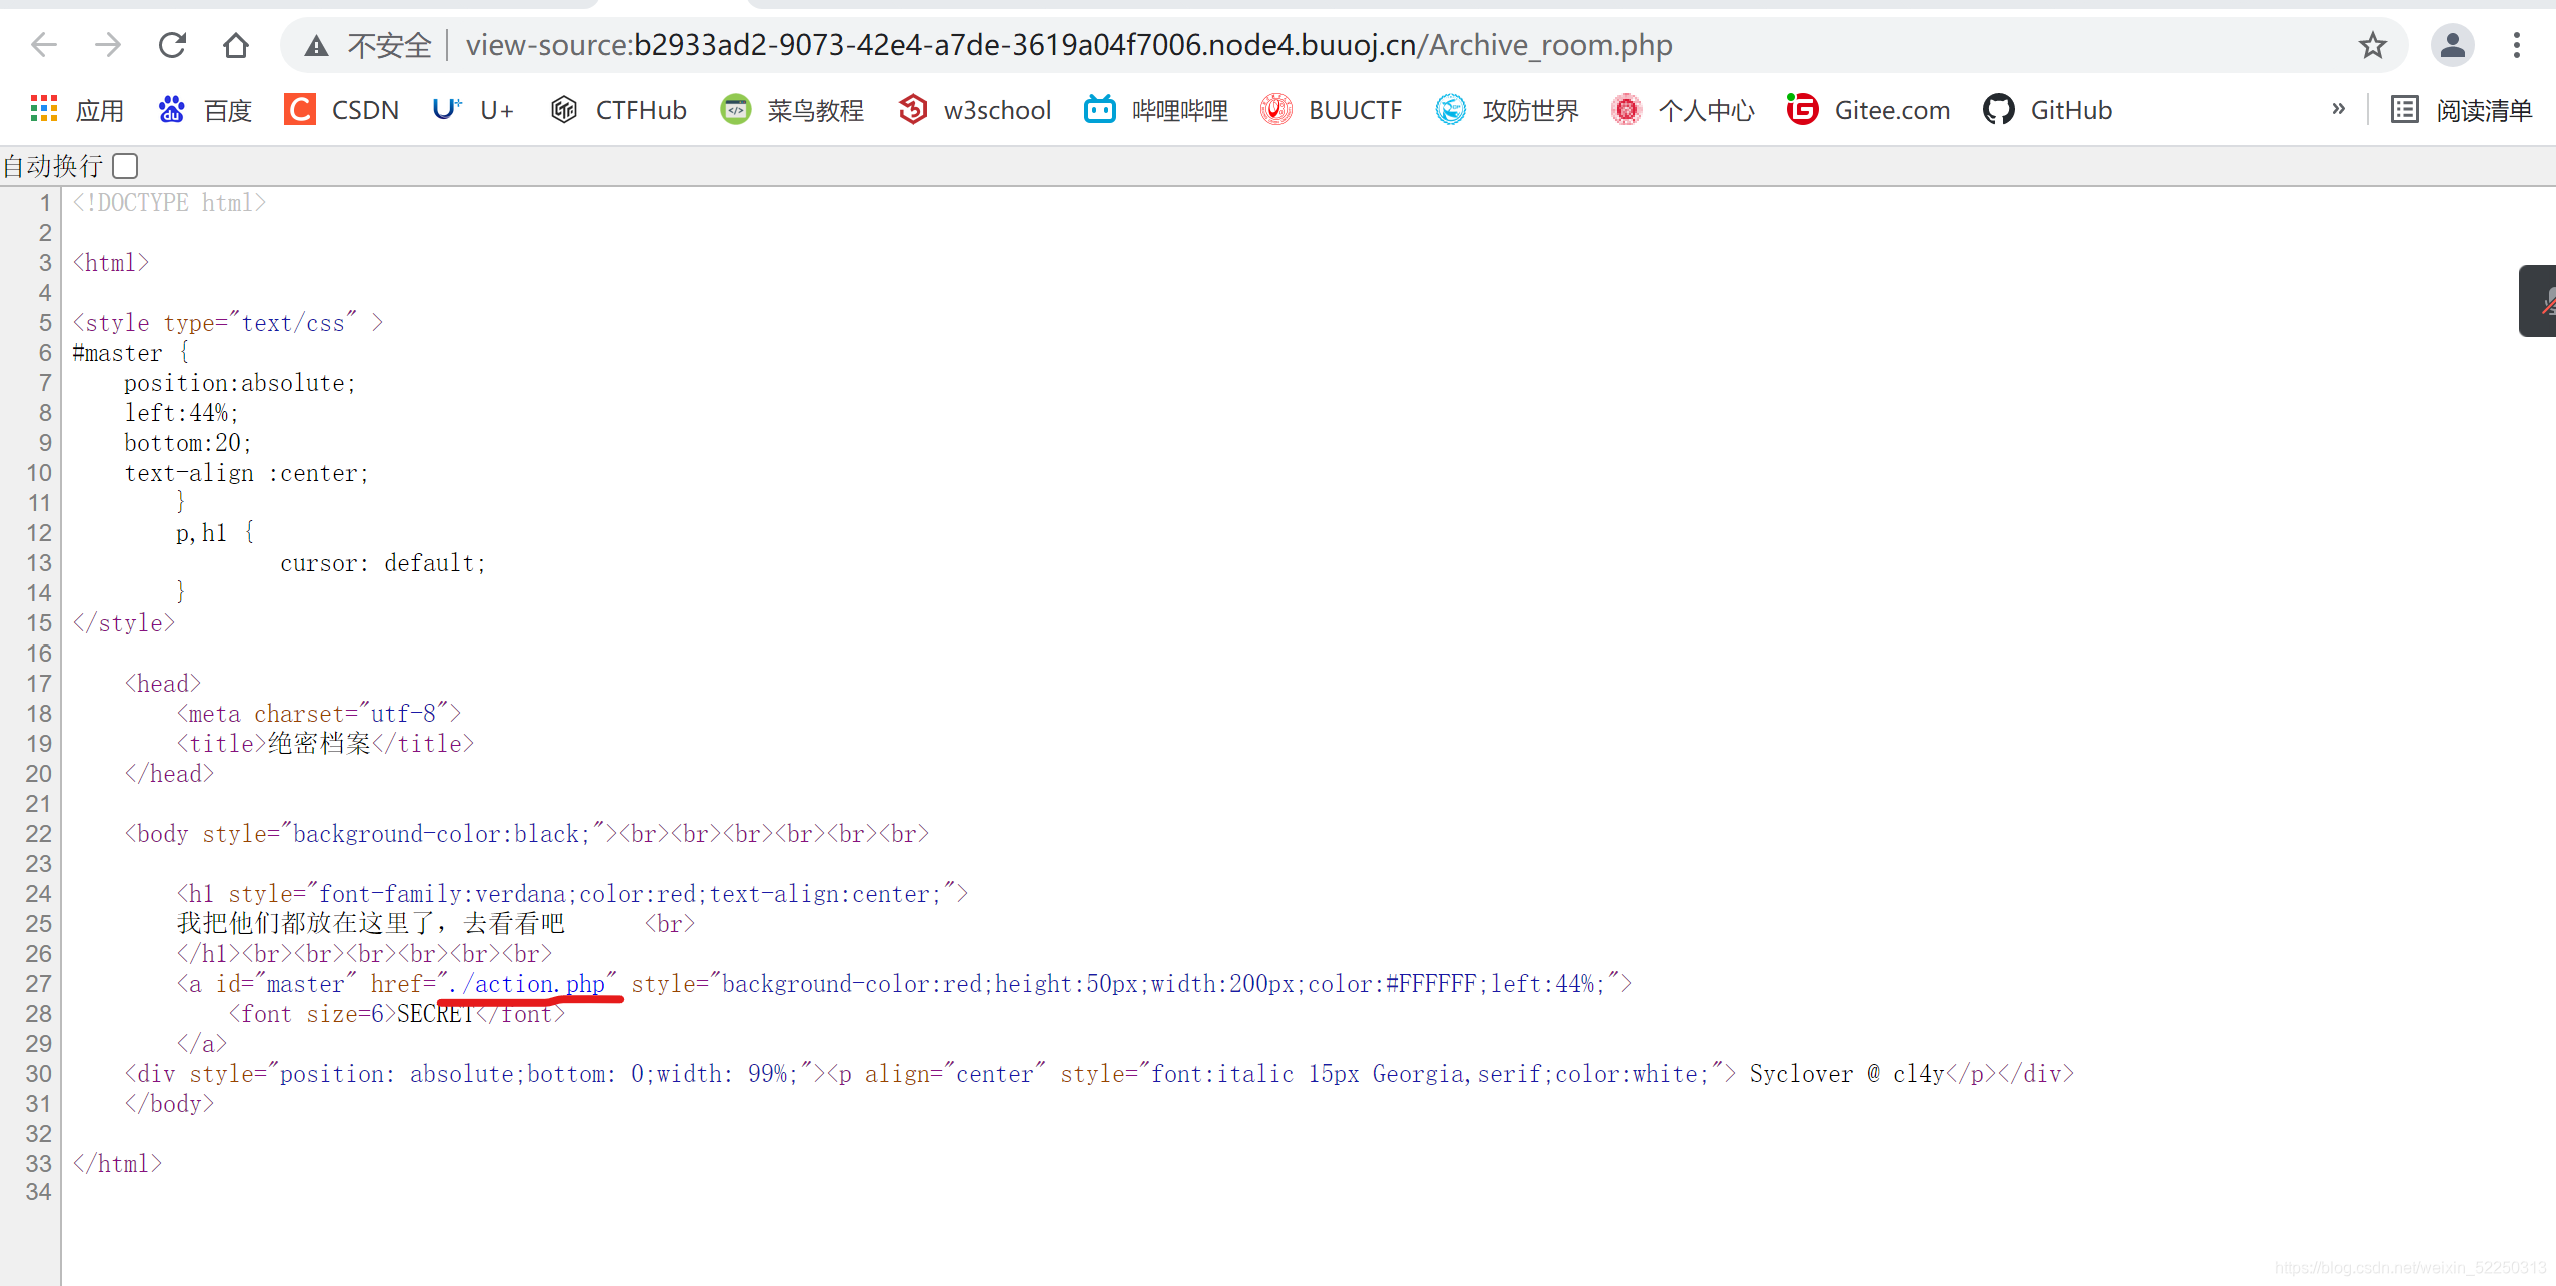
Task: Click the 不安全 security label
Action: pyautogui.click(x=389, y=45)
